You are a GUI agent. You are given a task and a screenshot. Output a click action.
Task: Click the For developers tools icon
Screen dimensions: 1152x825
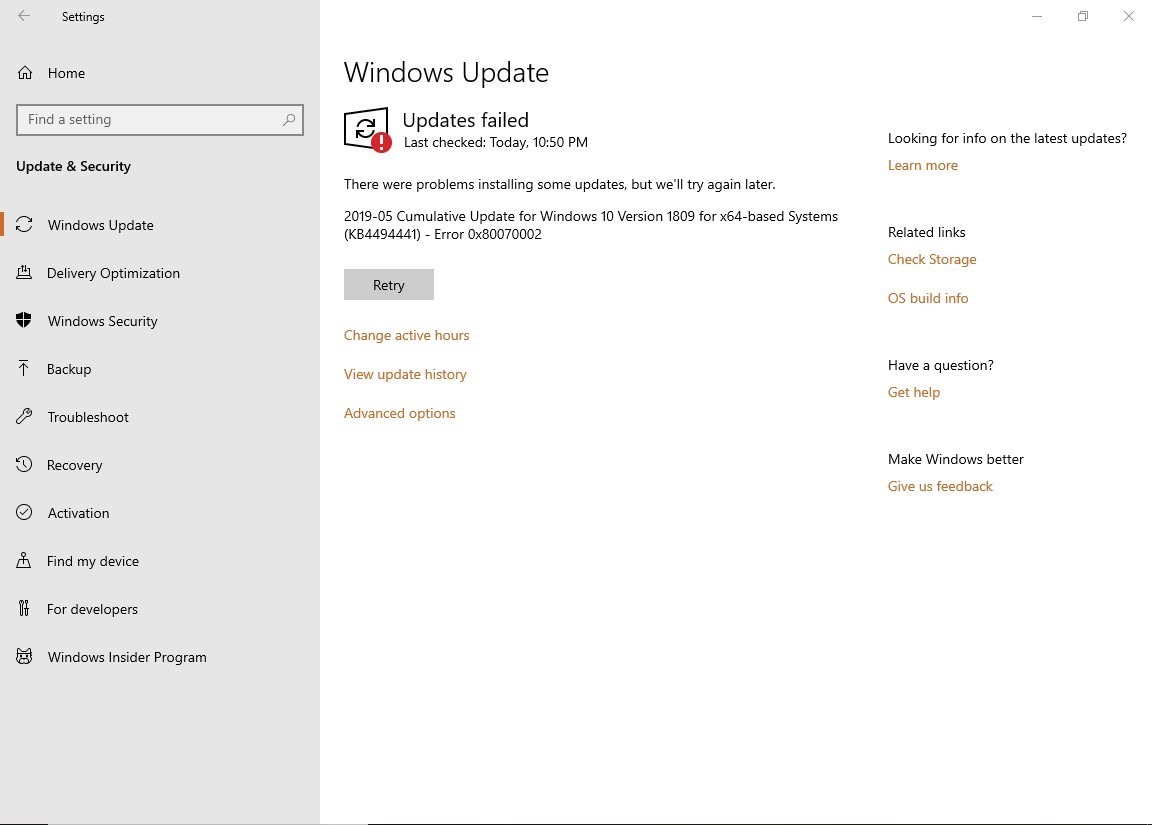click(24, 608)
